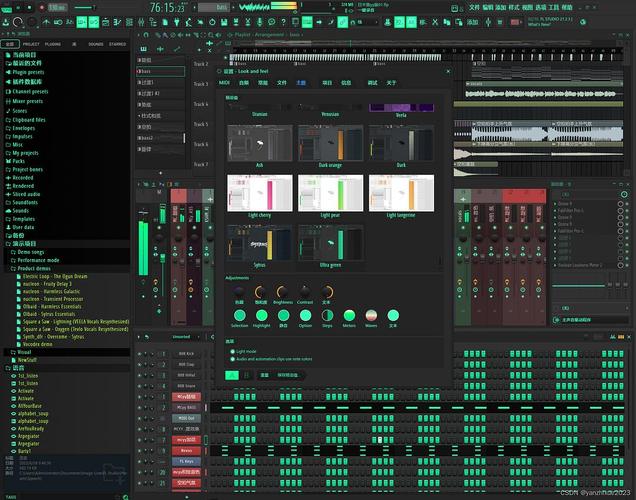Open the 文件 menu in the top menu bar
This screenshot has width=636, height=500.
click(474, 7)
